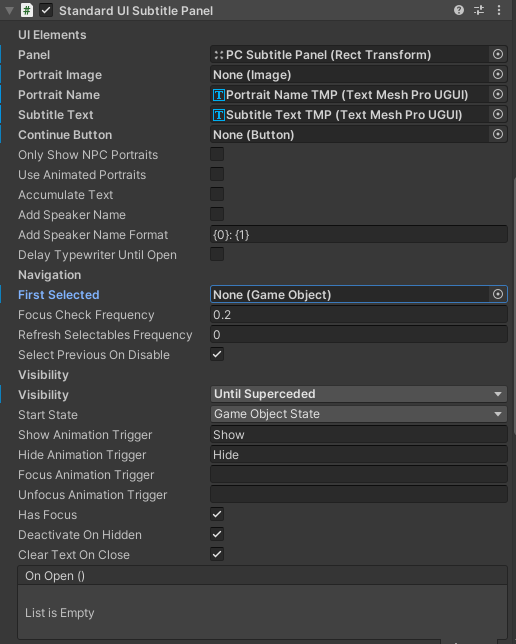This screenshot has height=644, width=516.
Task: Open Start State dropdown set to Game Object State
Action: pos(359,414)
